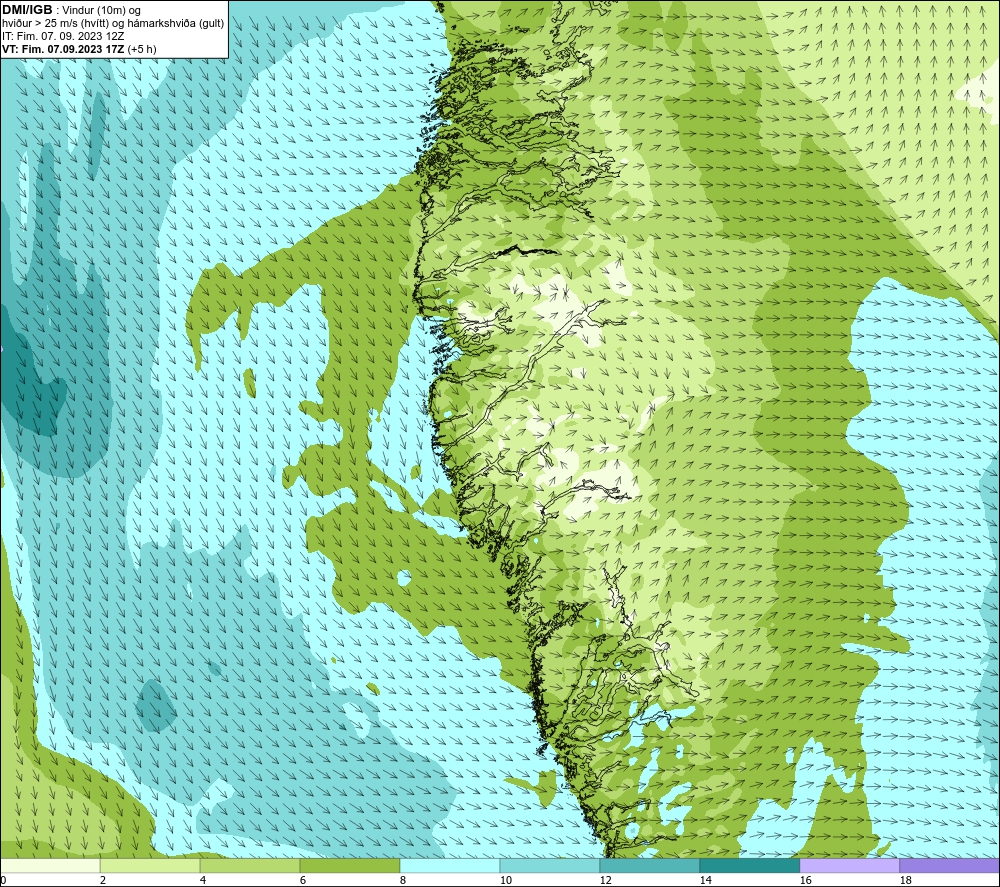Click the legend label '12'
This screenshot has height=887, width=1000.
[x=605, y=880]
